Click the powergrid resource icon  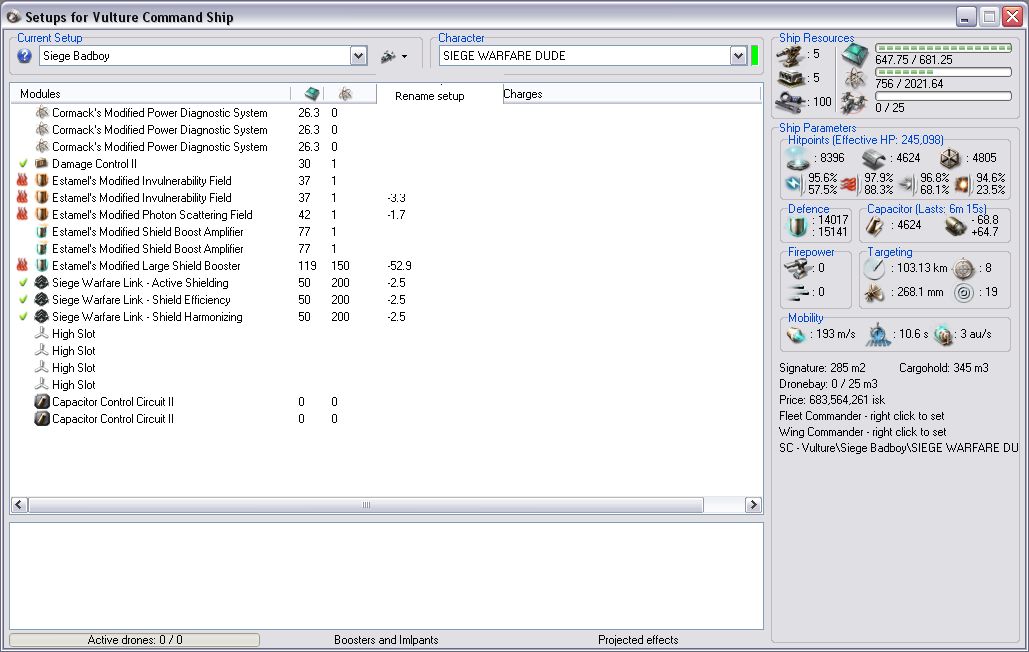tap(855, 79)
